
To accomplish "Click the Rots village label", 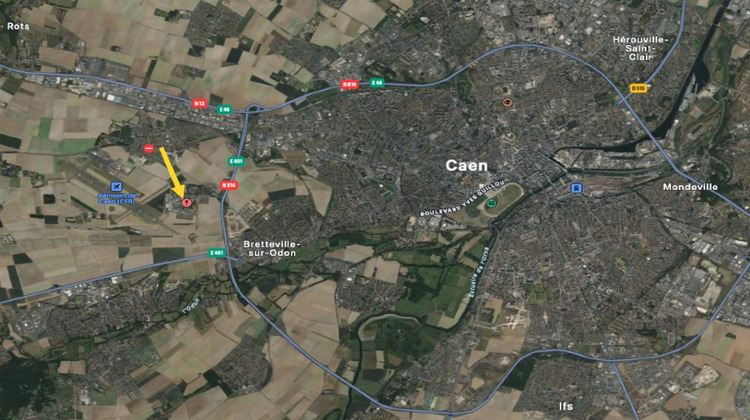I will pos(18,26).
